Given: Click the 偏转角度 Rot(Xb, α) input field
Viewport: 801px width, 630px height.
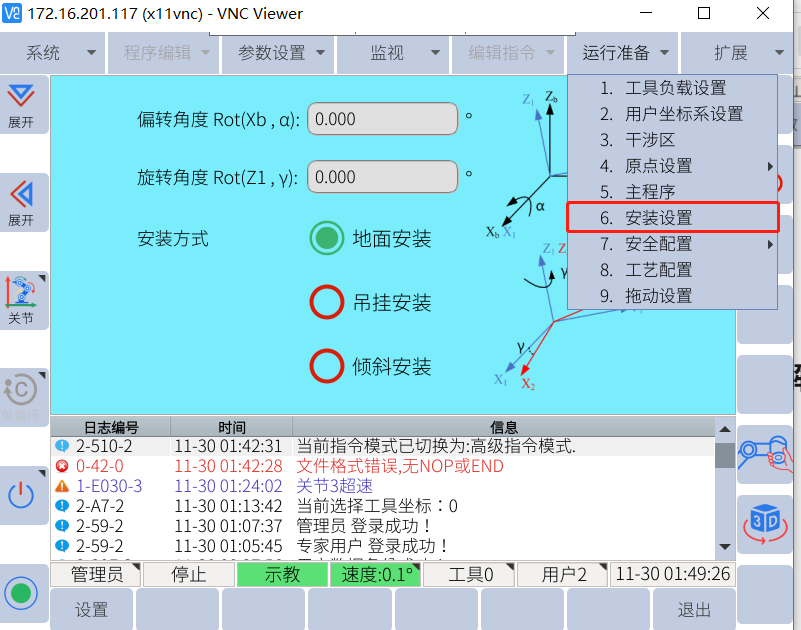Looking at the screenshot, I should 382,119.
